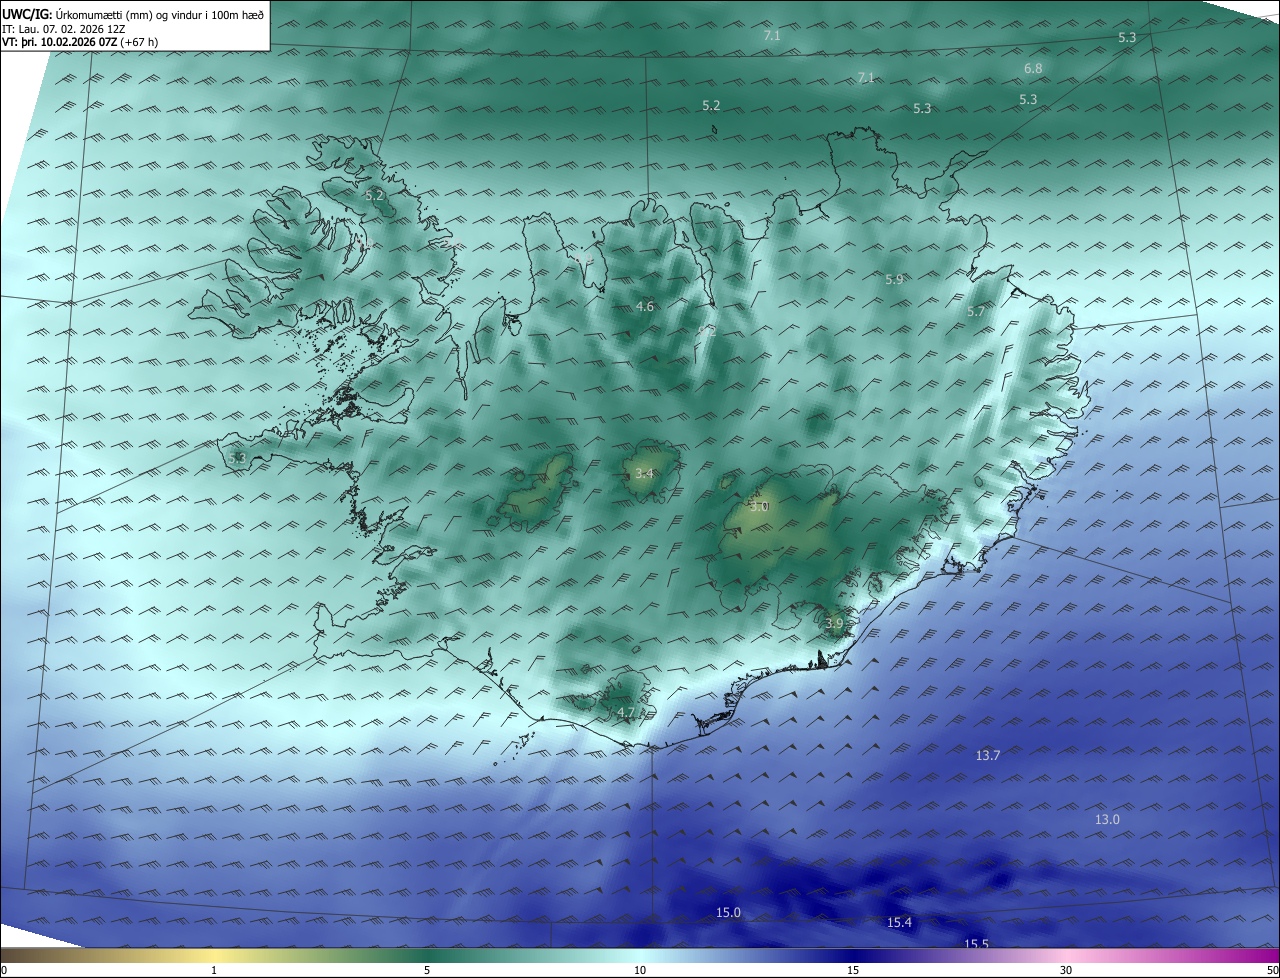Viewport: 1280px width, 978px height.
Task: Click the 4.7 value label
Action: tap(626, 713)
